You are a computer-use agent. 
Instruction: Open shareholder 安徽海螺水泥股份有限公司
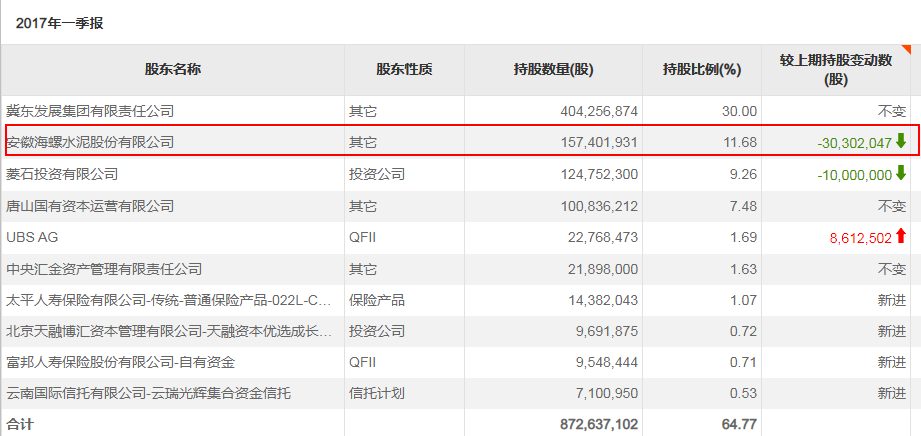[90, 142]
